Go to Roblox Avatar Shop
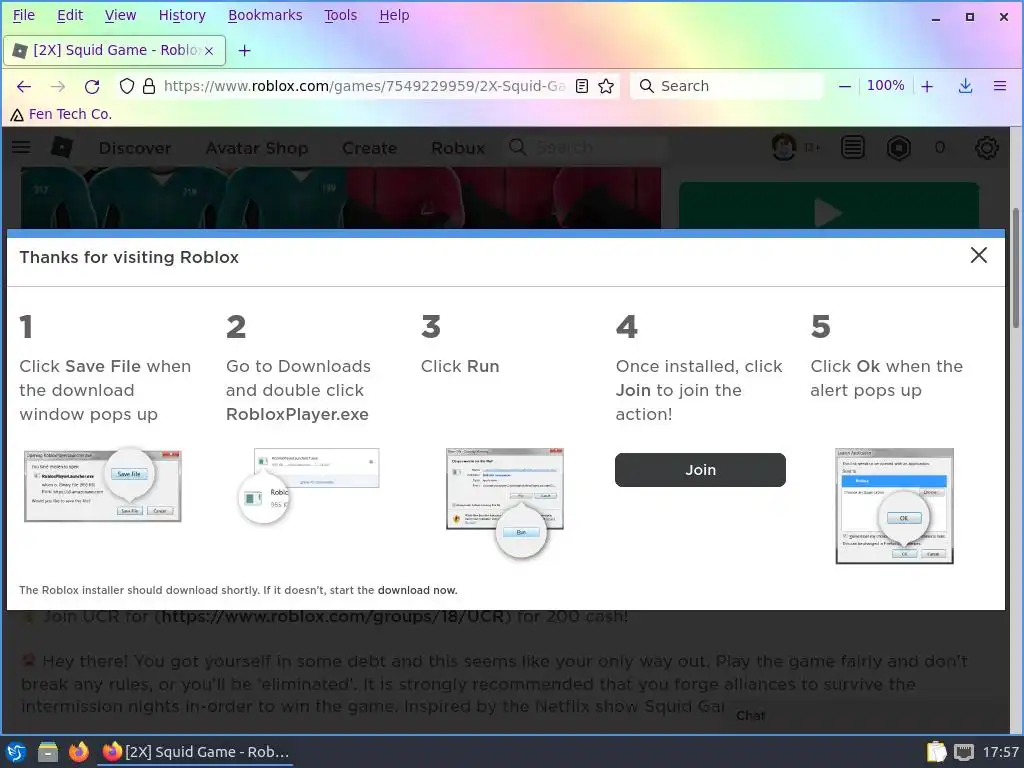The width and height of the screenshot is (1024, 768). click(257, 148)
